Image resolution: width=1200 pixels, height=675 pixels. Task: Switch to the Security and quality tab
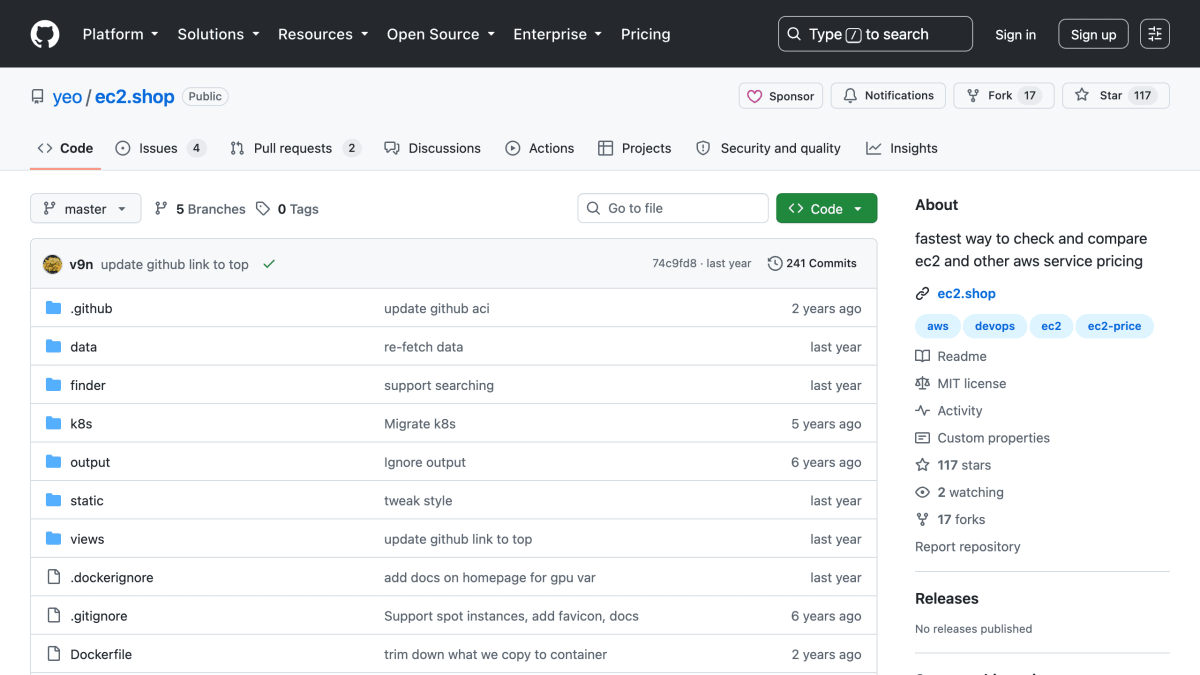click(768, 148)
